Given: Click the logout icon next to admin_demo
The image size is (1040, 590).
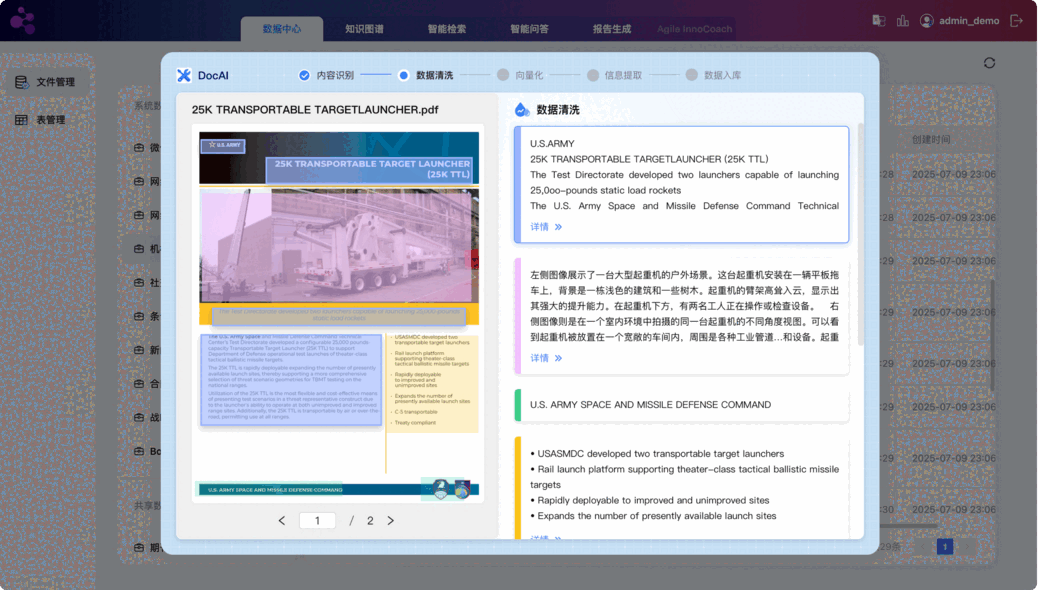Looking at the screenshot, I should [1016, 21].
